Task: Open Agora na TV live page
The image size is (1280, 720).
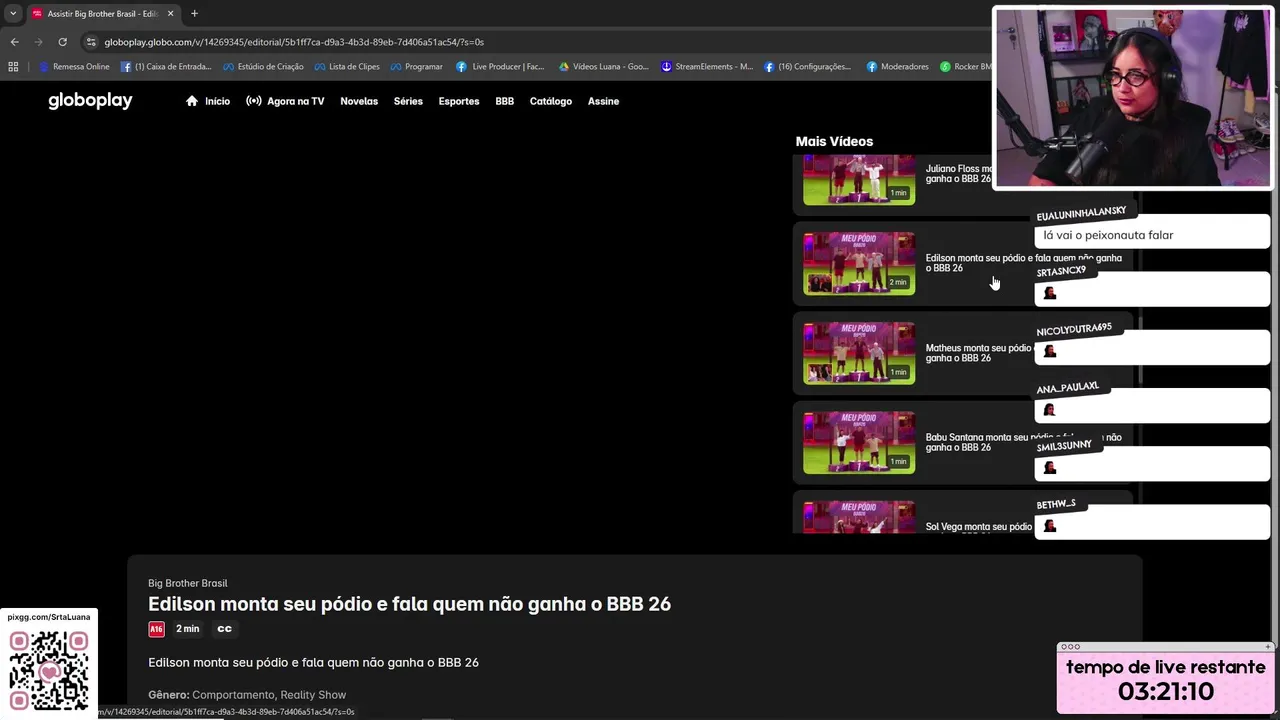Action: pyautogui.click(x=285, y=101)
